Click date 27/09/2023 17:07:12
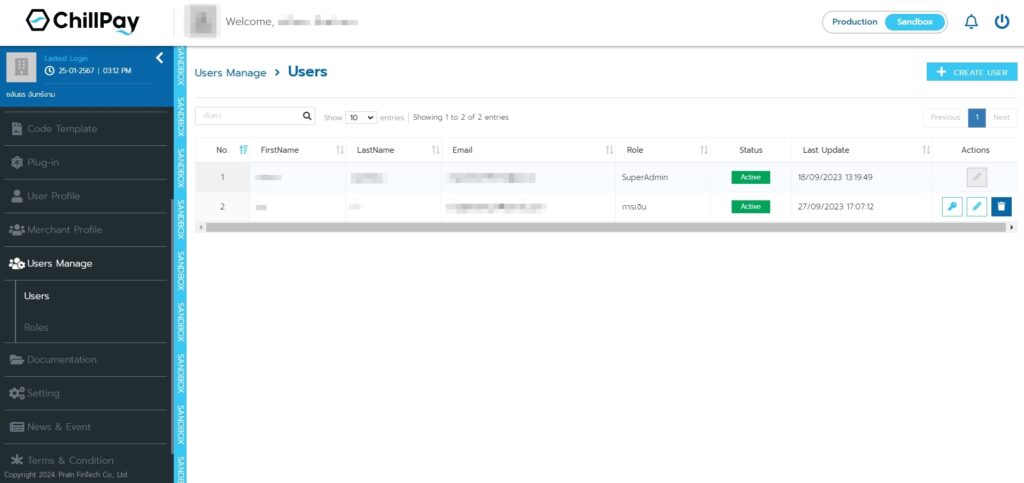 click(836, 207)
